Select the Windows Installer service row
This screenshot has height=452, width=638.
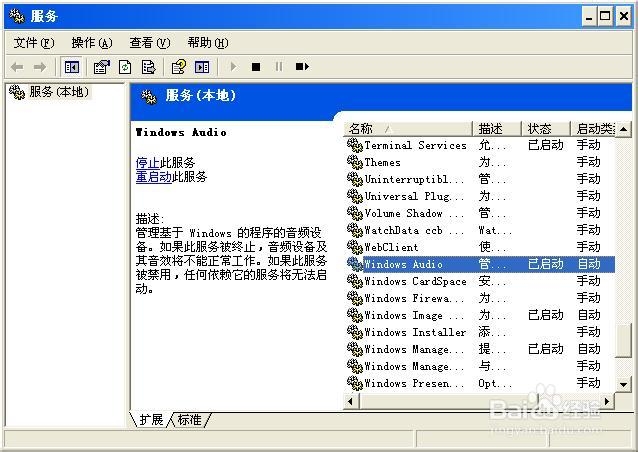pyautogui.click(x=480, y=332)
